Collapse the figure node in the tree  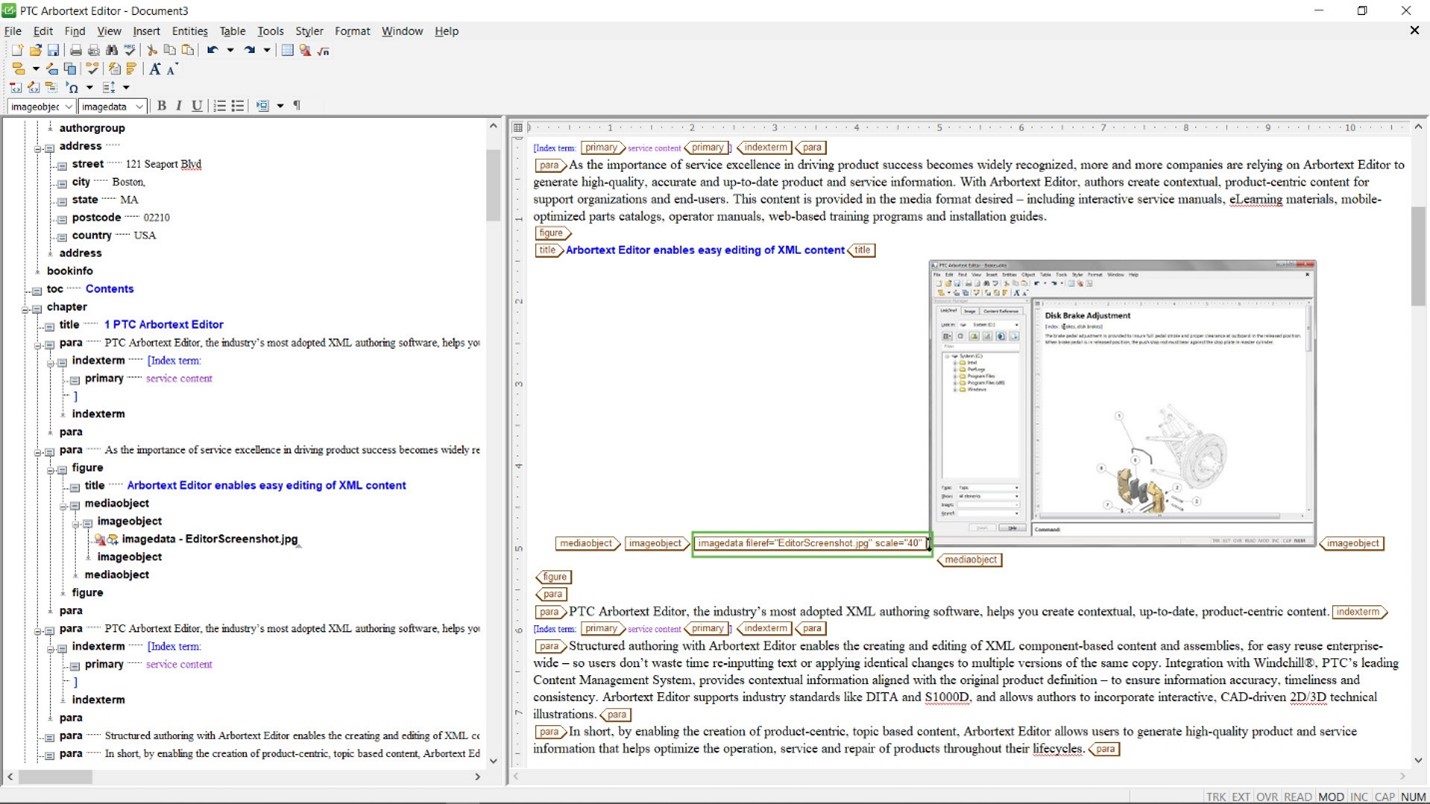pyautogui.click(x=51, y=469)
